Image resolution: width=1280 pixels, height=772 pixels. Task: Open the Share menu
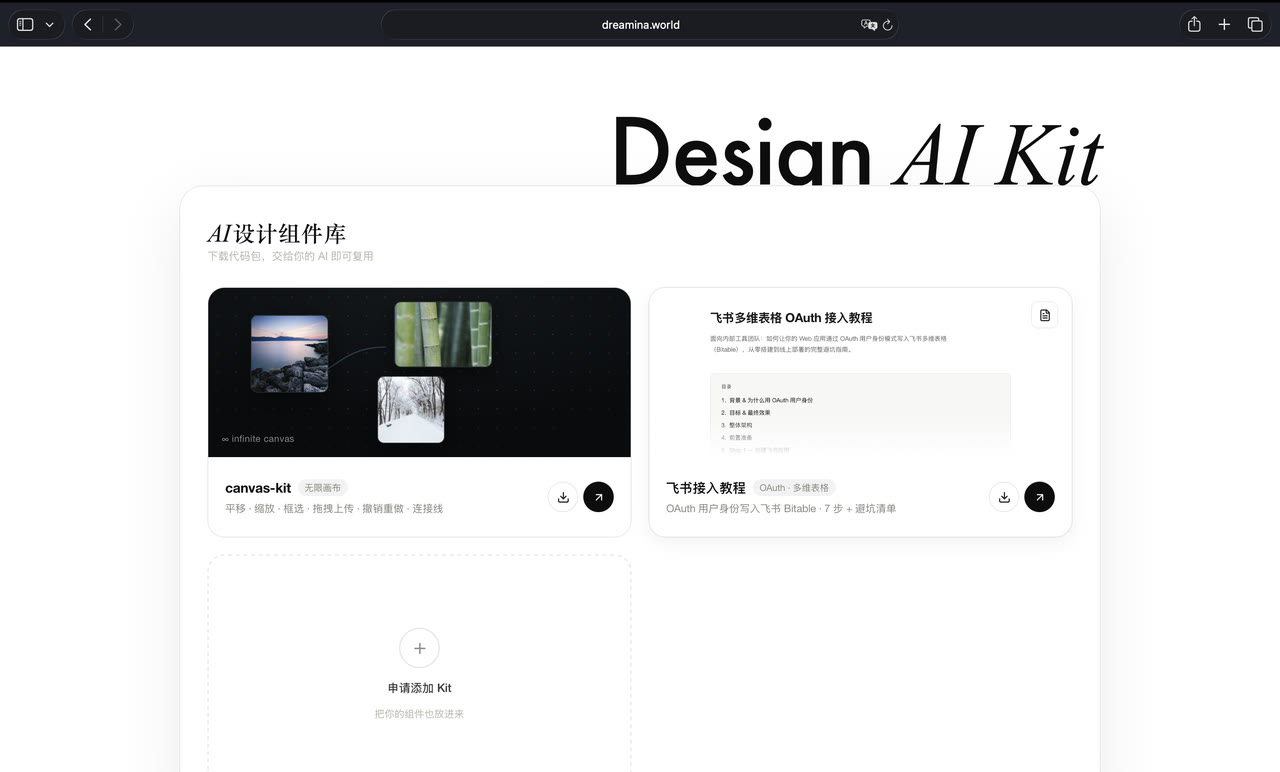tap(1194, 24)
